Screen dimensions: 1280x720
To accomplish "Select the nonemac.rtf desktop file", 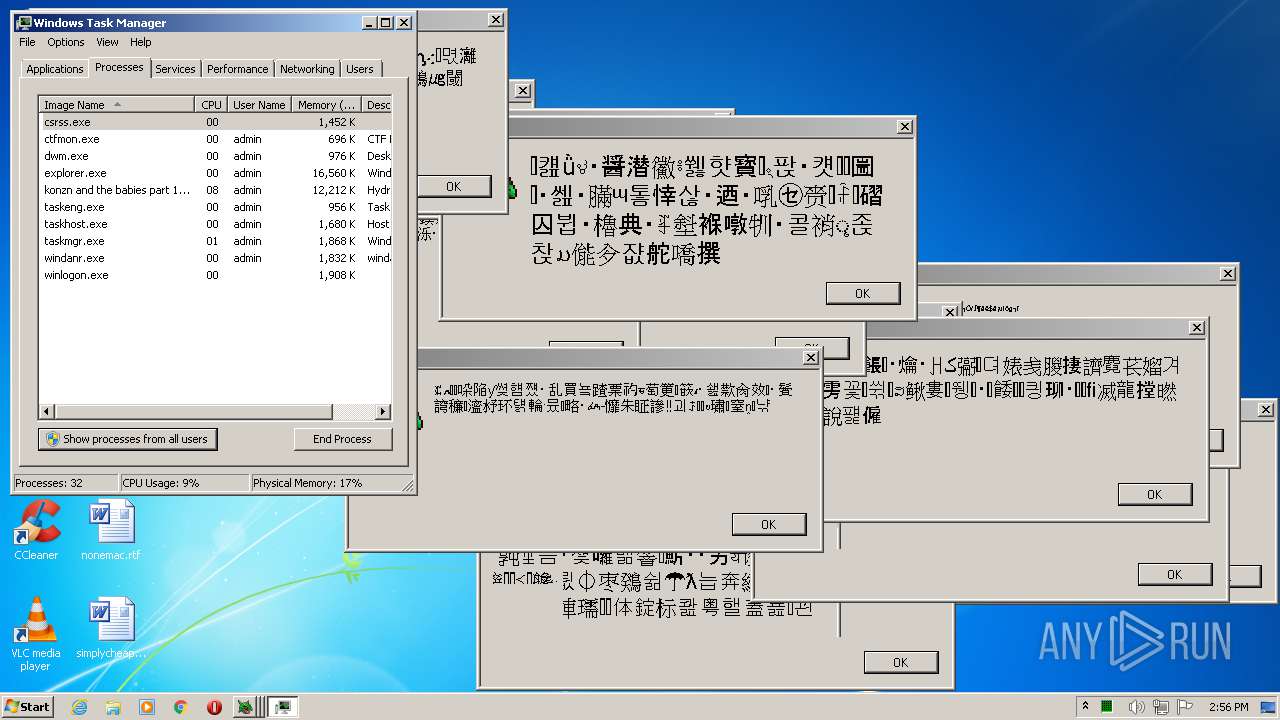I will click(110, 531).
